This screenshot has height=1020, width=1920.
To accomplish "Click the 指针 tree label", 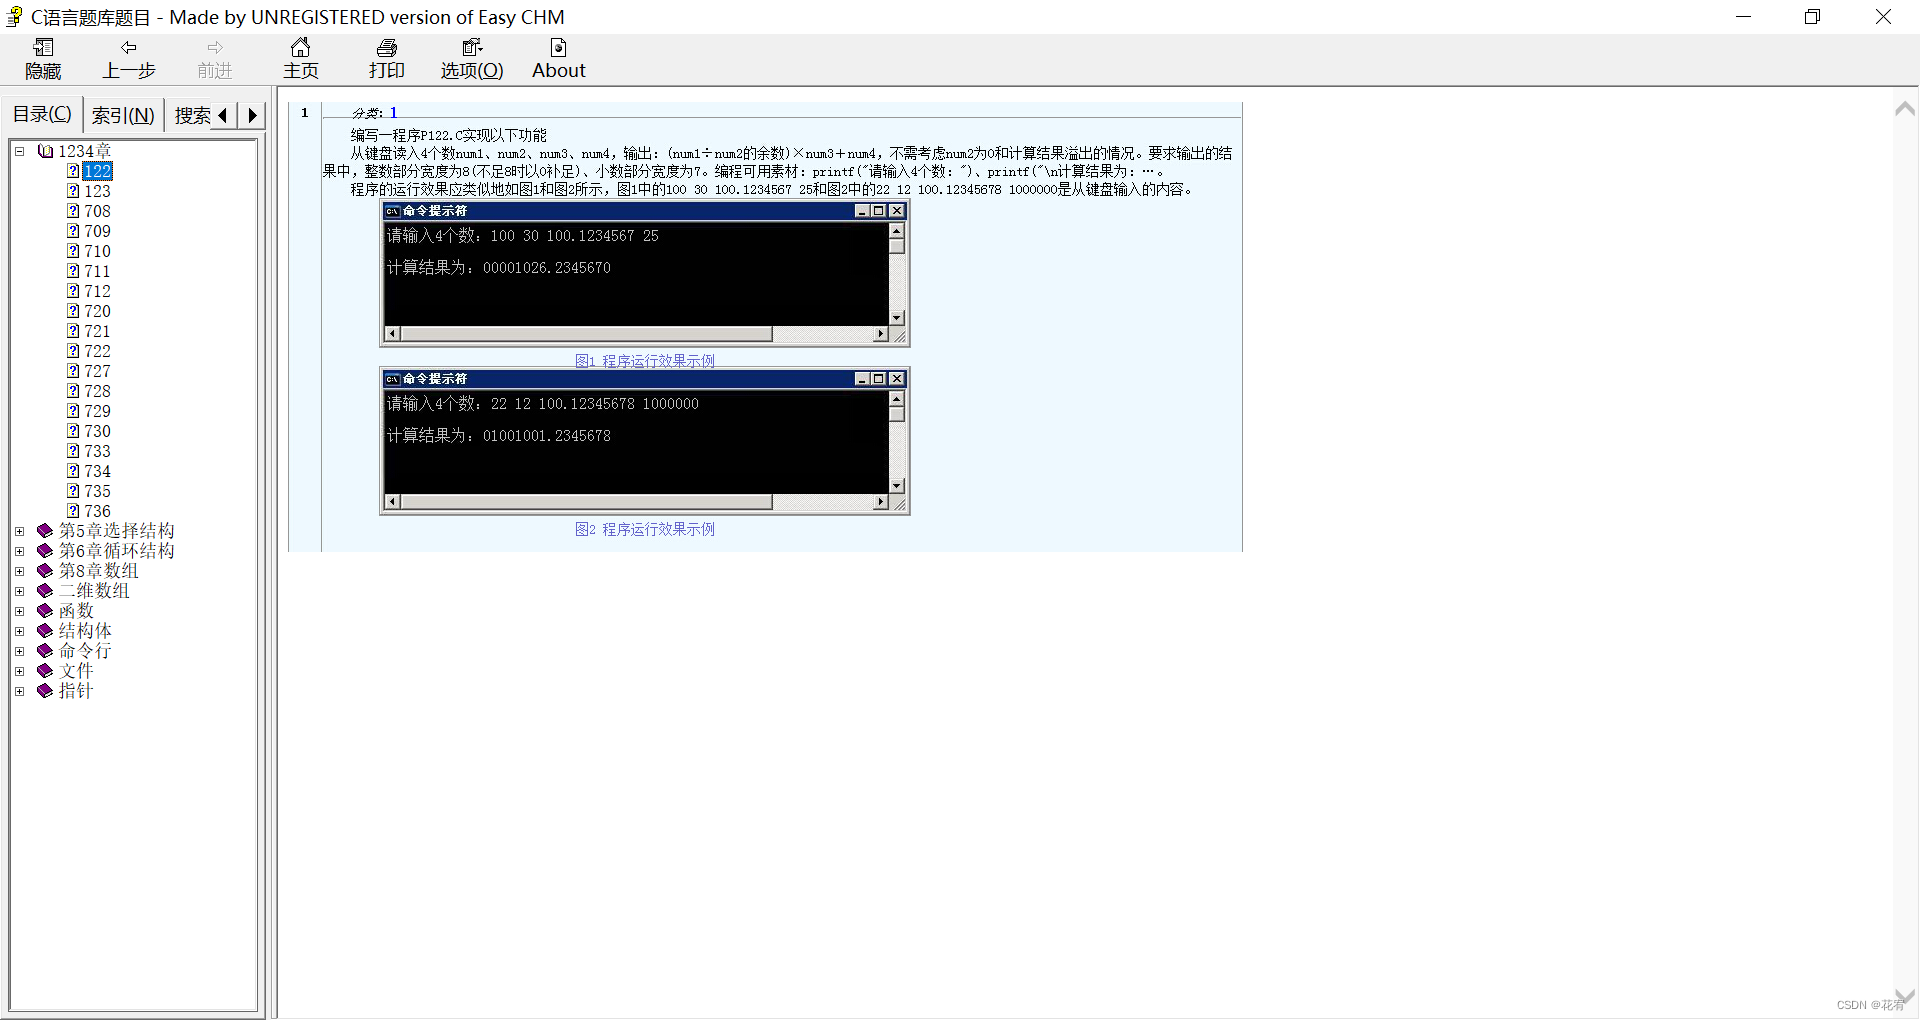I will point(75,691).
